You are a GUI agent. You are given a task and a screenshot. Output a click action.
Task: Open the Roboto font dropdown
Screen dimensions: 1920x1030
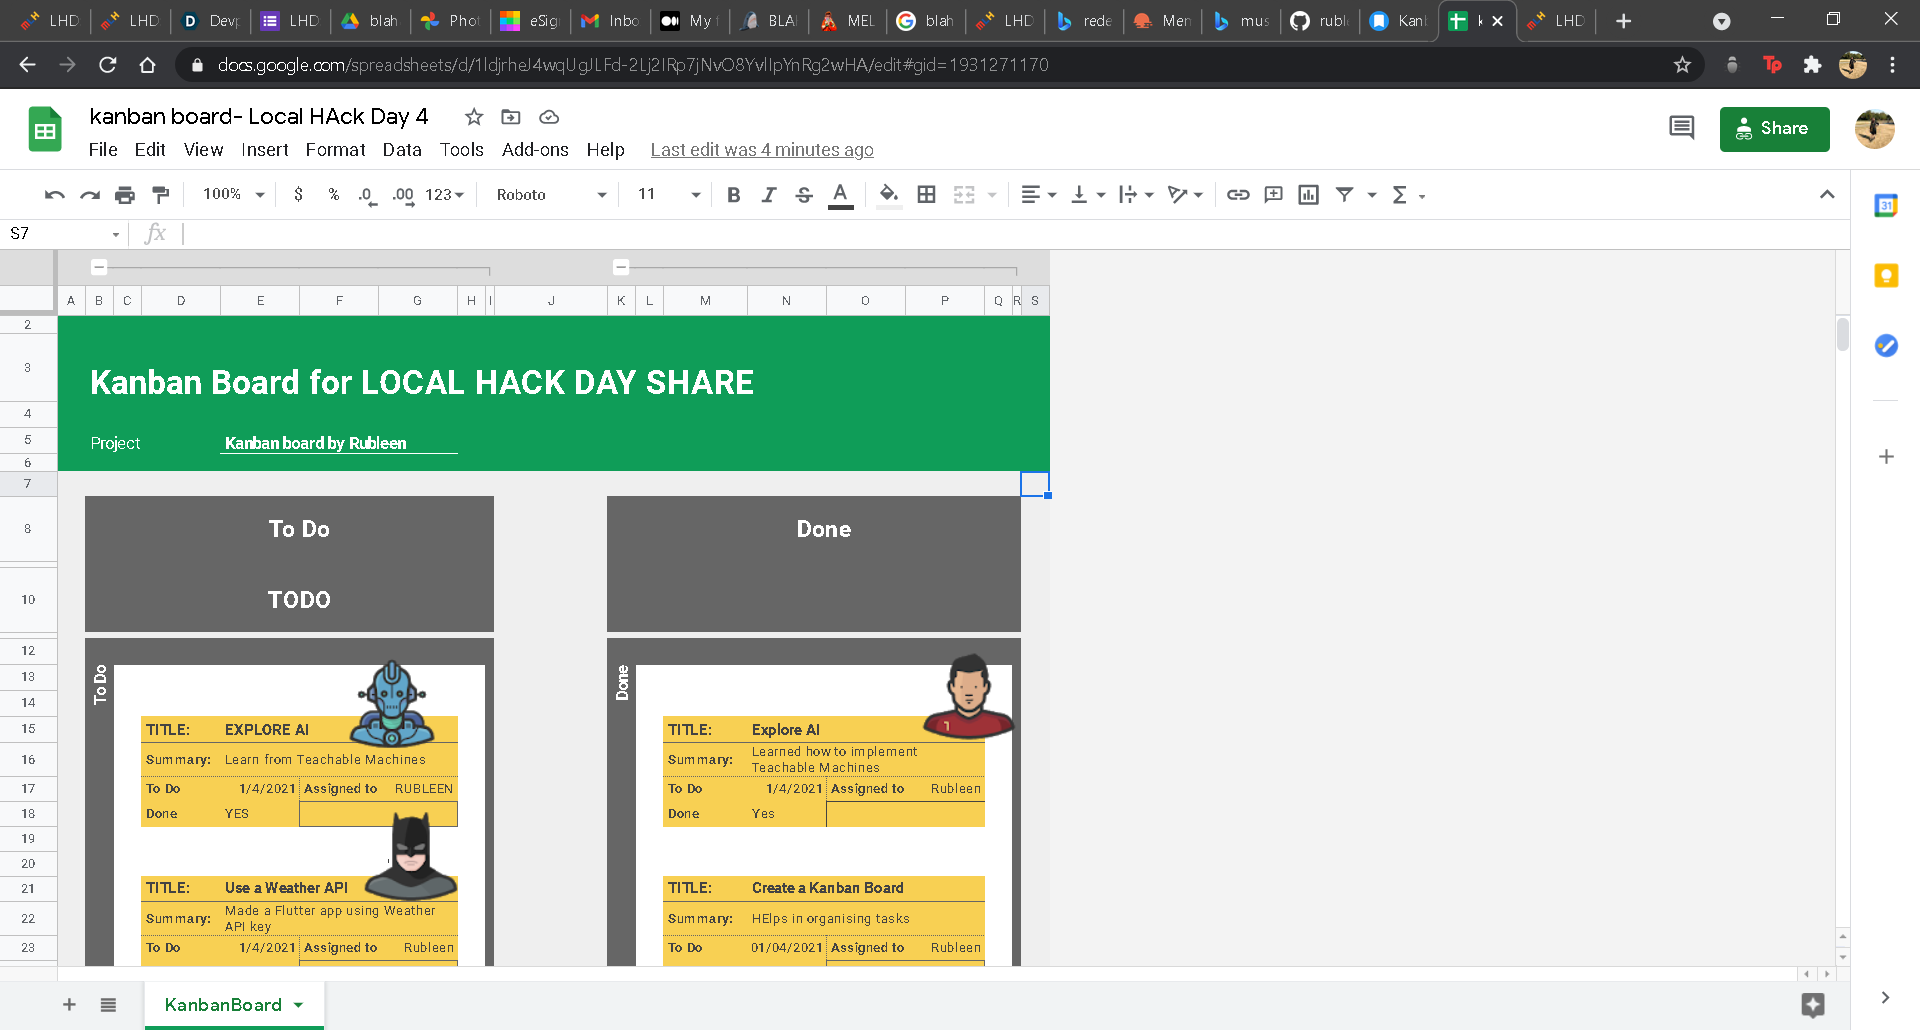click(551, 195)
